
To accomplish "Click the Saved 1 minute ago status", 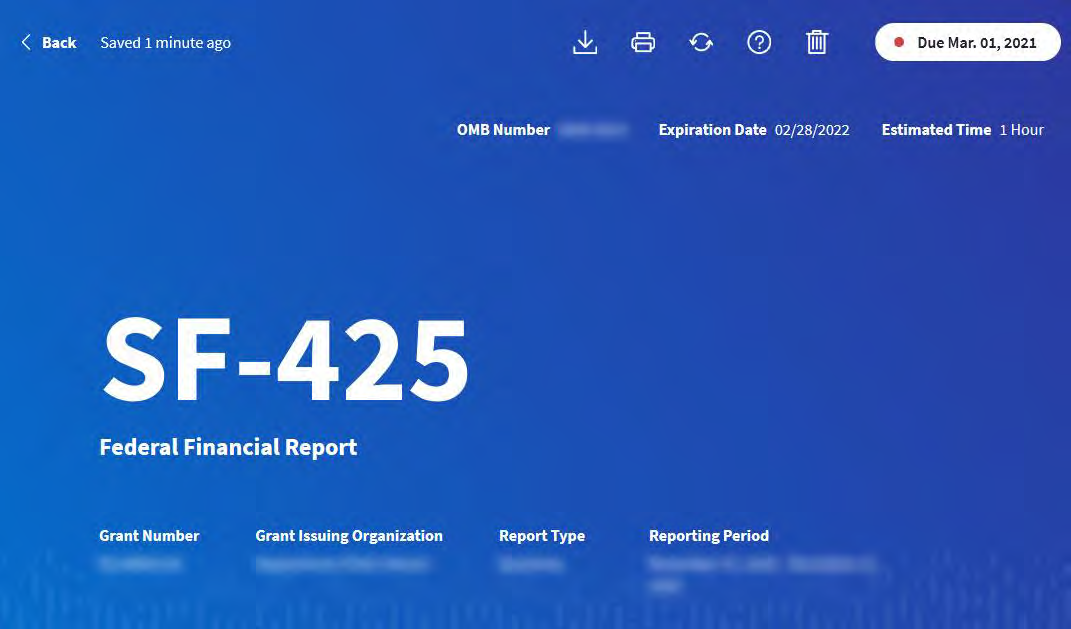I will (165, 42).
